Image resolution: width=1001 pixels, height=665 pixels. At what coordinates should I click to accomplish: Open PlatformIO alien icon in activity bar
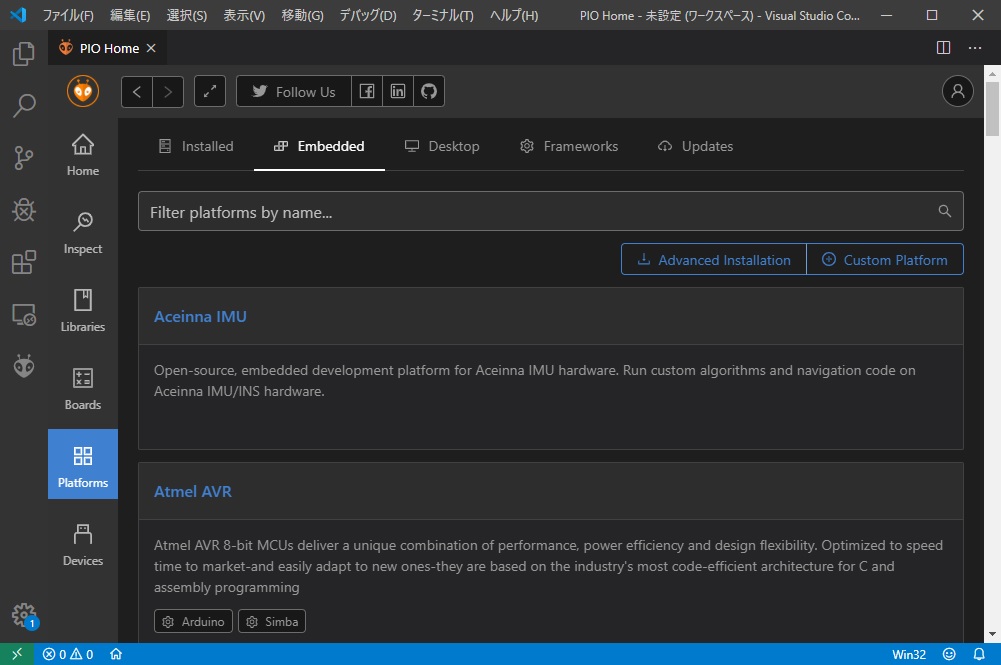point(24,366)
